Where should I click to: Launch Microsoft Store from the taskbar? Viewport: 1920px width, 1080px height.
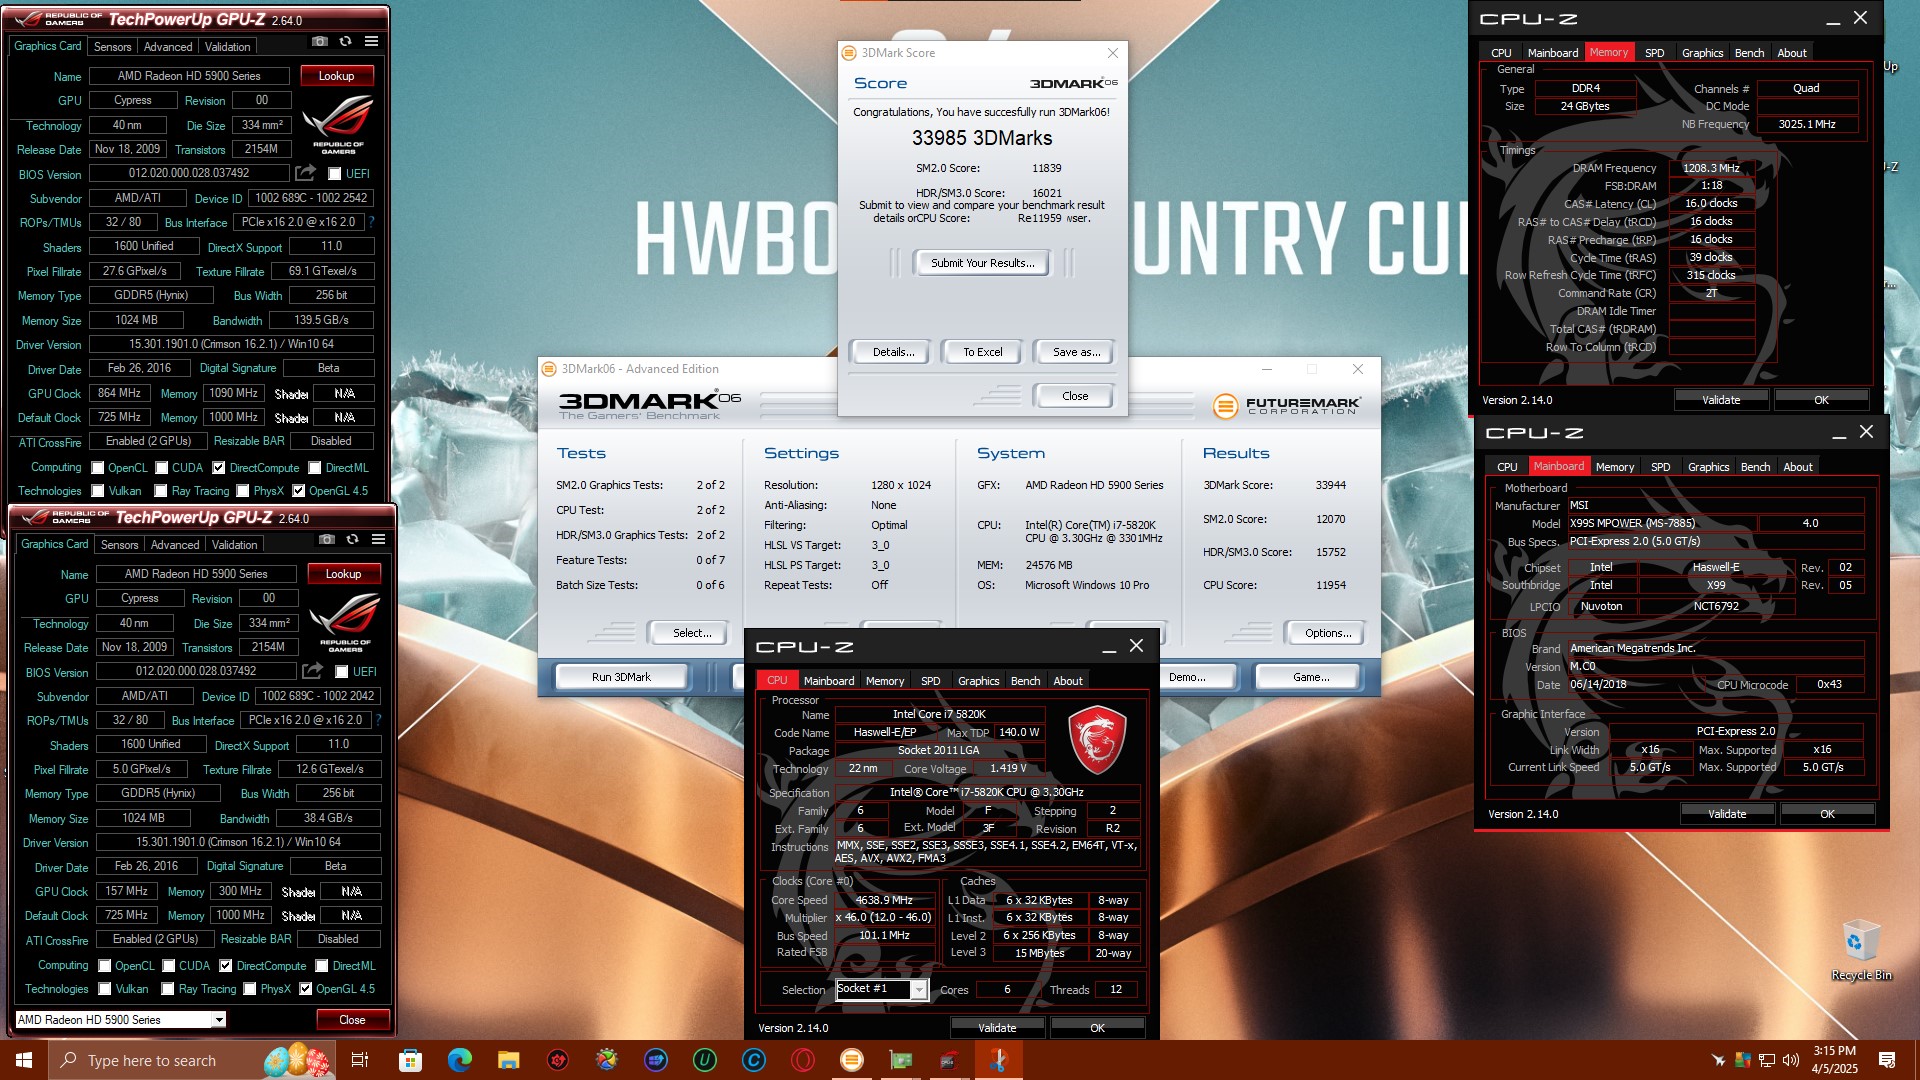point(410,1060)
